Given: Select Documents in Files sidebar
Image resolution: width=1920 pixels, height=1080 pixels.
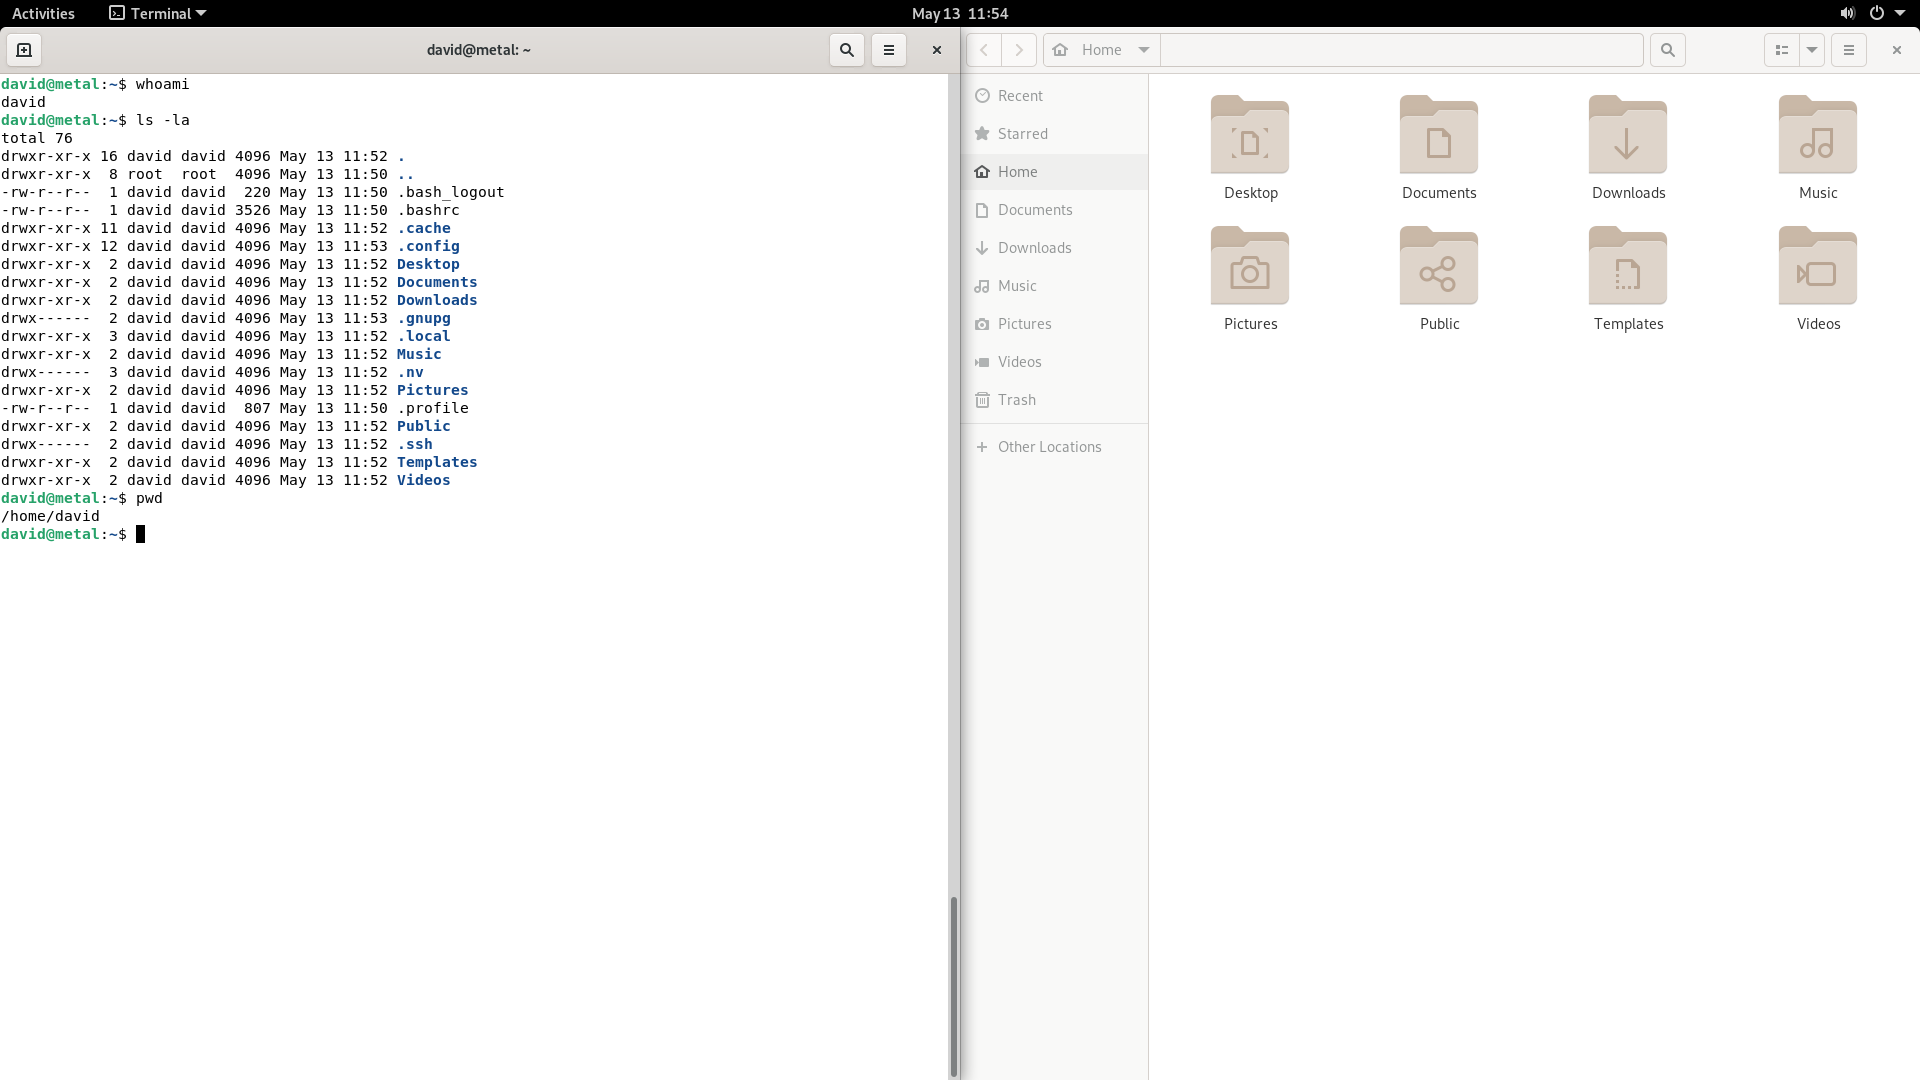Looking at the screenshot, I should (x=1054, y=210).
